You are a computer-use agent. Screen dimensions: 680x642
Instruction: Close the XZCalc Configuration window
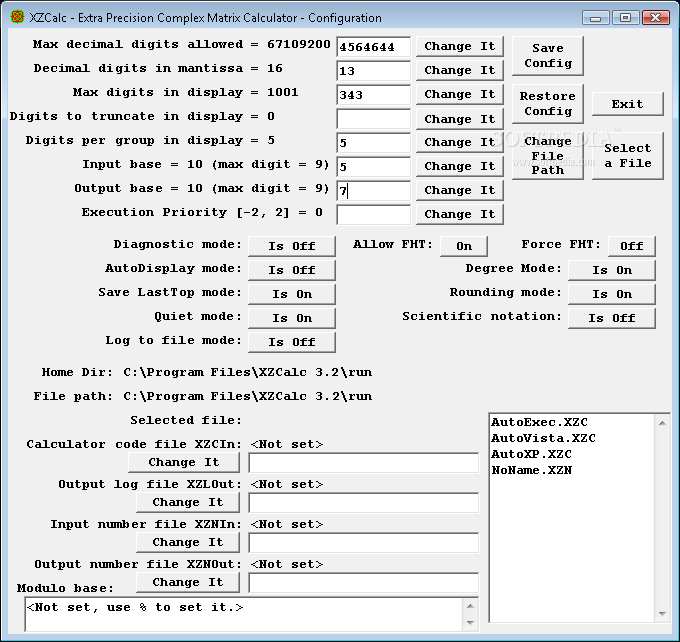click(655, 18)
